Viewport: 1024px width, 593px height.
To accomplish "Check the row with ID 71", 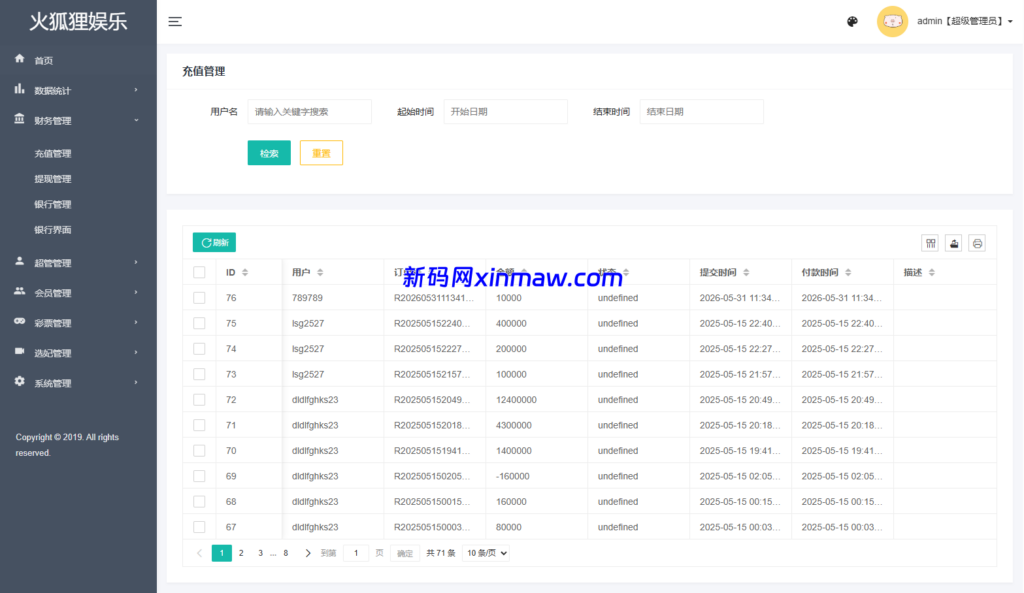I will click(x=199, y=425).
